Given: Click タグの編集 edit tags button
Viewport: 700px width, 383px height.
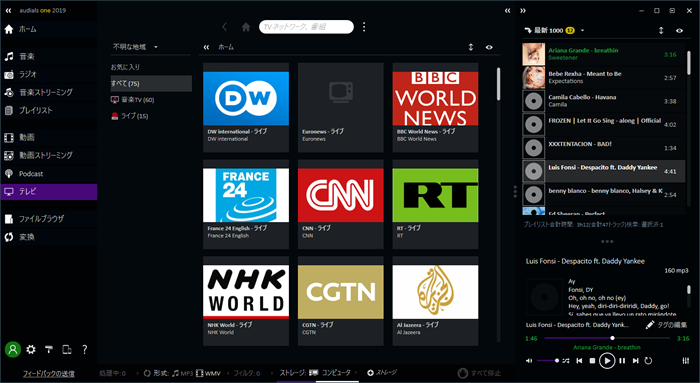Looking at the screenshot, I should (x=666, y=325).
